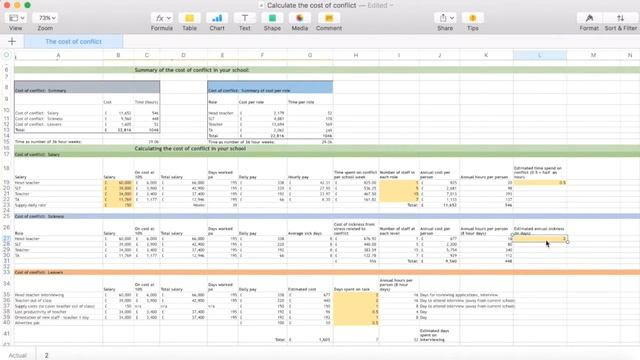Image resolution: width=640 pixels, height=360 pixels.
Task: Click the Summary of the cost of conflict heading
Action: pos(192,70)
